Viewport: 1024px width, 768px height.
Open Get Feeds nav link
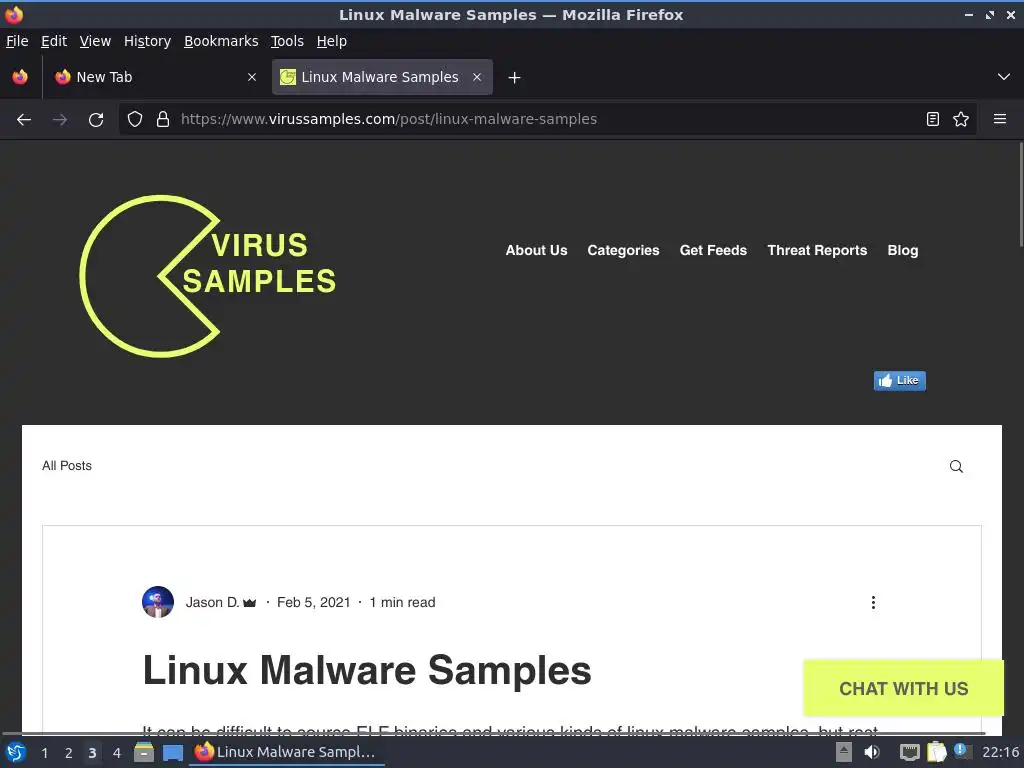pos(713,250)
